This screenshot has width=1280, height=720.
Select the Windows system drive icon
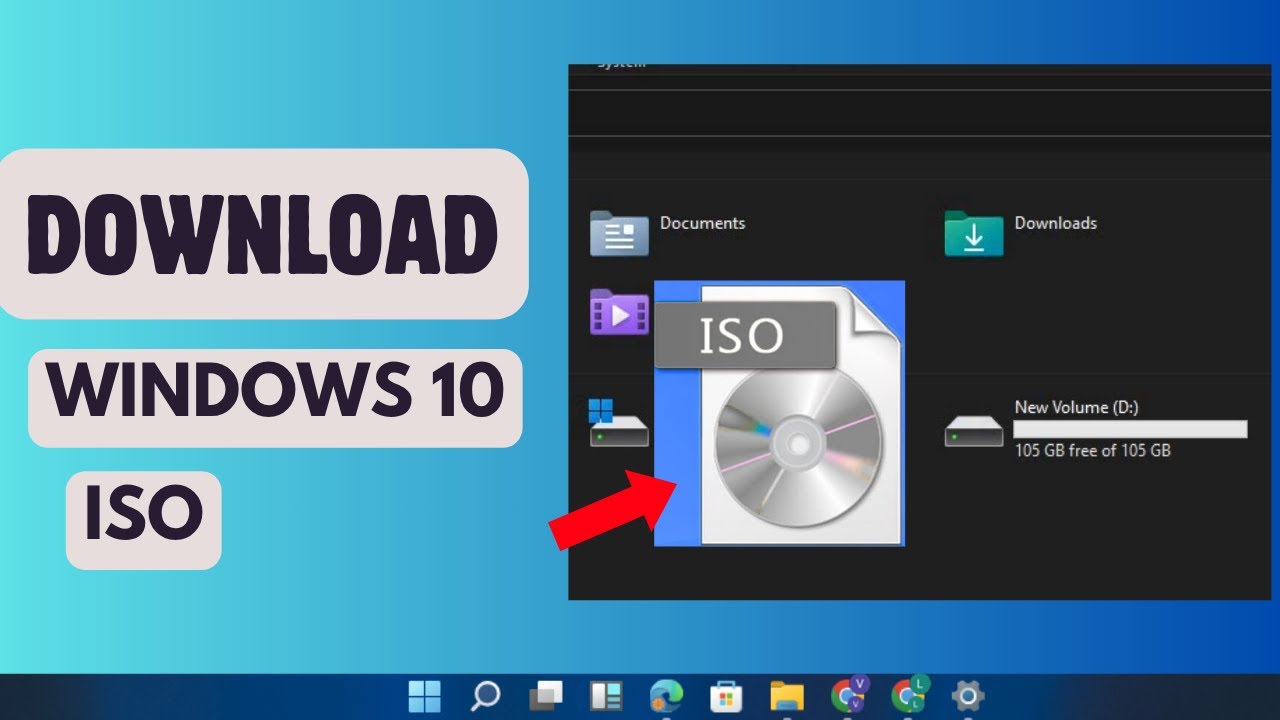[x=618, y=423]
